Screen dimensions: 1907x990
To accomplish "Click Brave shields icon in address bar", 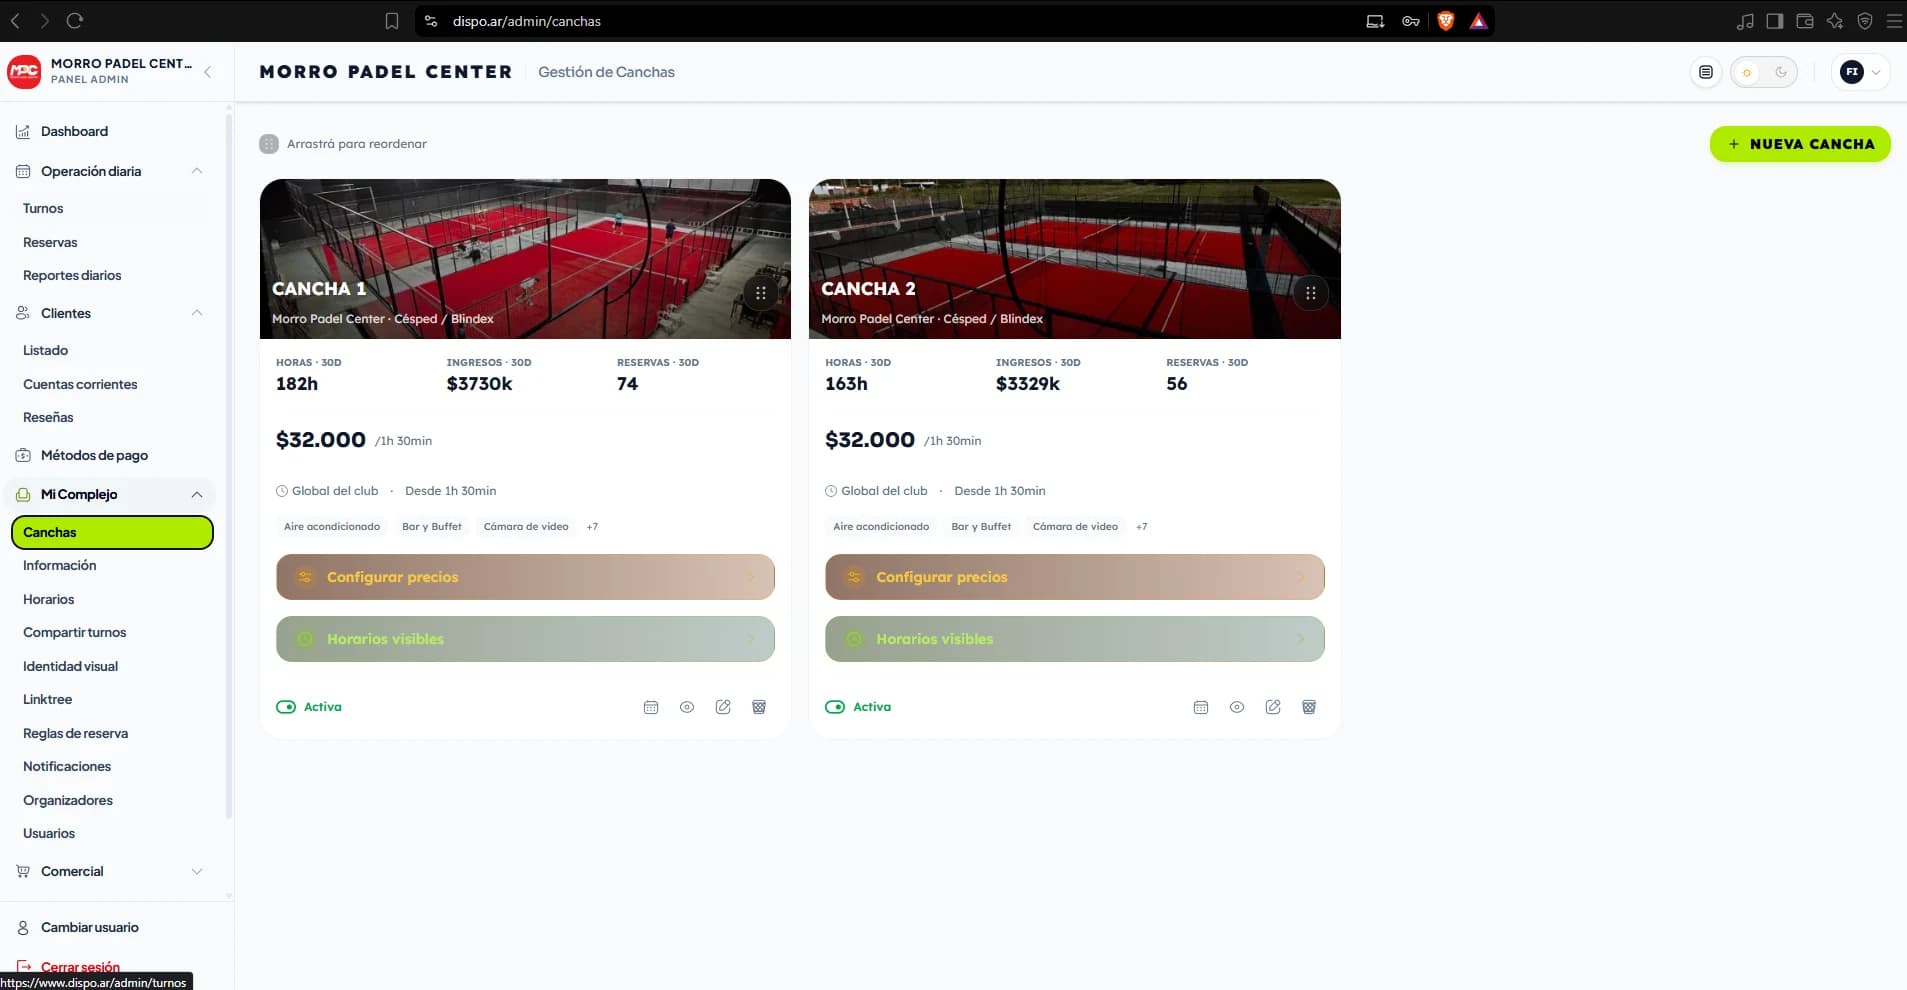I will 1445,21.
